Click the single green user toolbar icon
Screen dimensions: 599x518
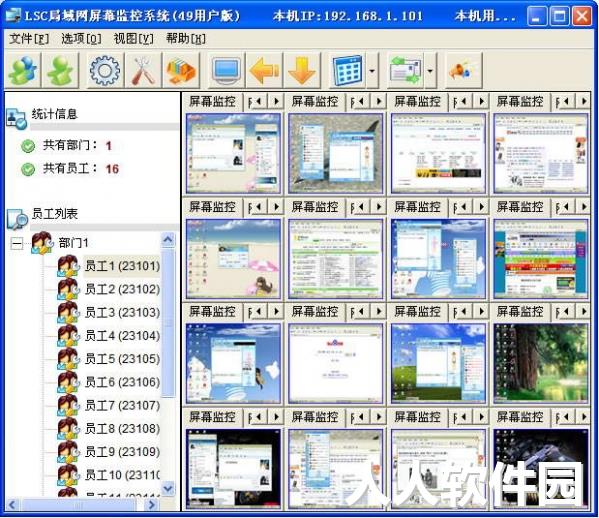point(61,70)
